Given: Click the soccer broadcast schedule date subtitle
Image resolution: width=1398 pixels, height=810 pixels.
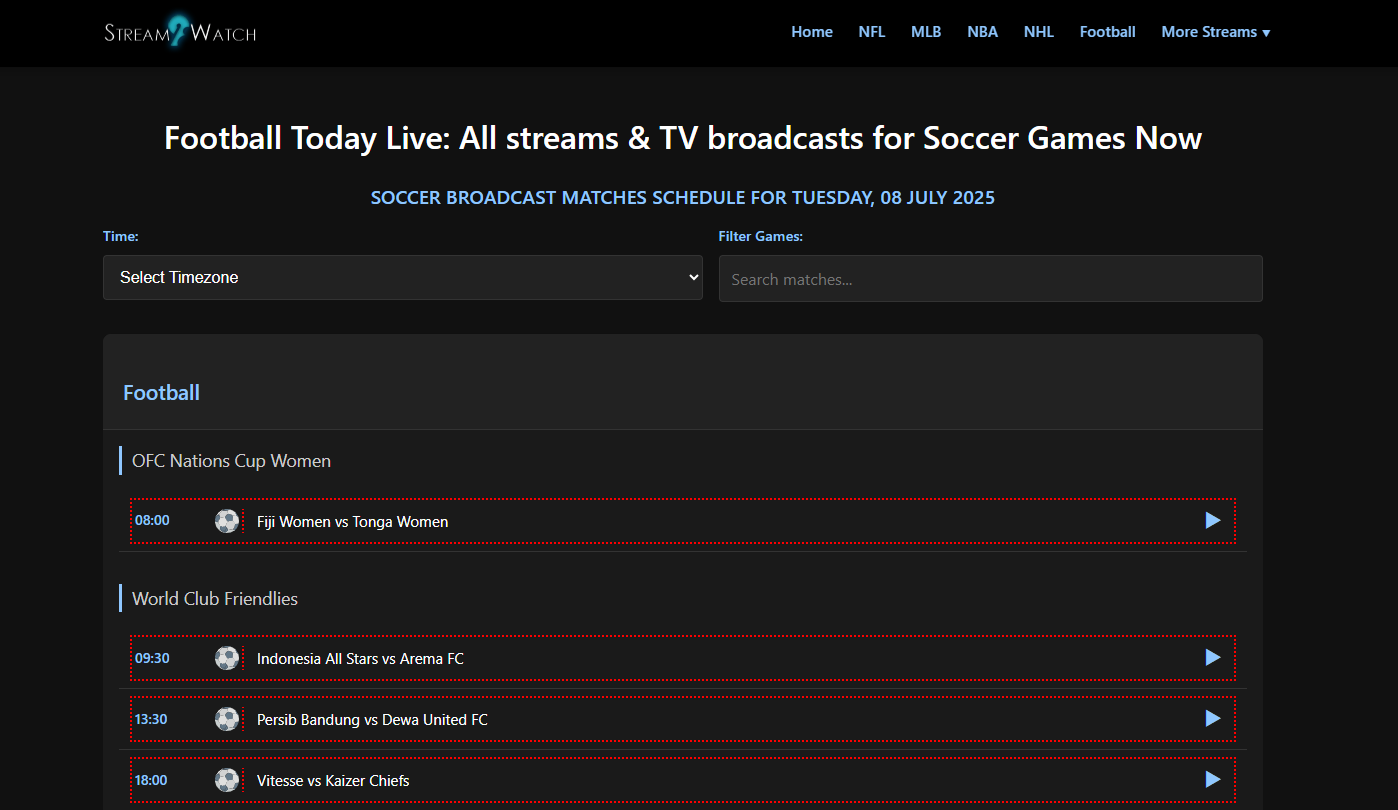Looking at the screenshot, I should tap(683, 198).
